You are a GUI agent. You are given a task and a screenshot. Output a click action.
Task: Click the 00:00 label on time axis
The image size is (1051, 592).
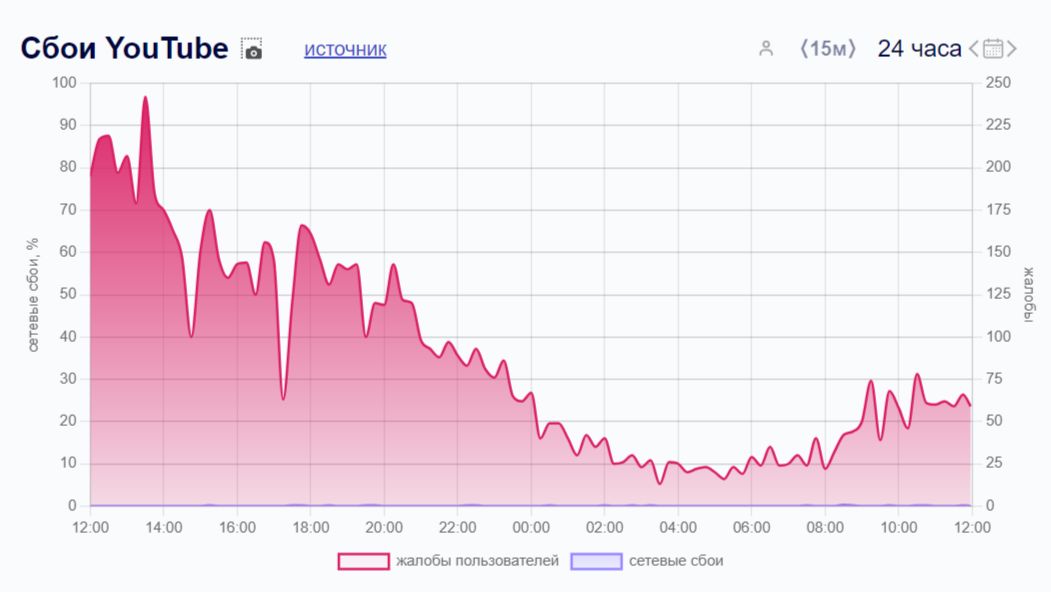point(531,527)
